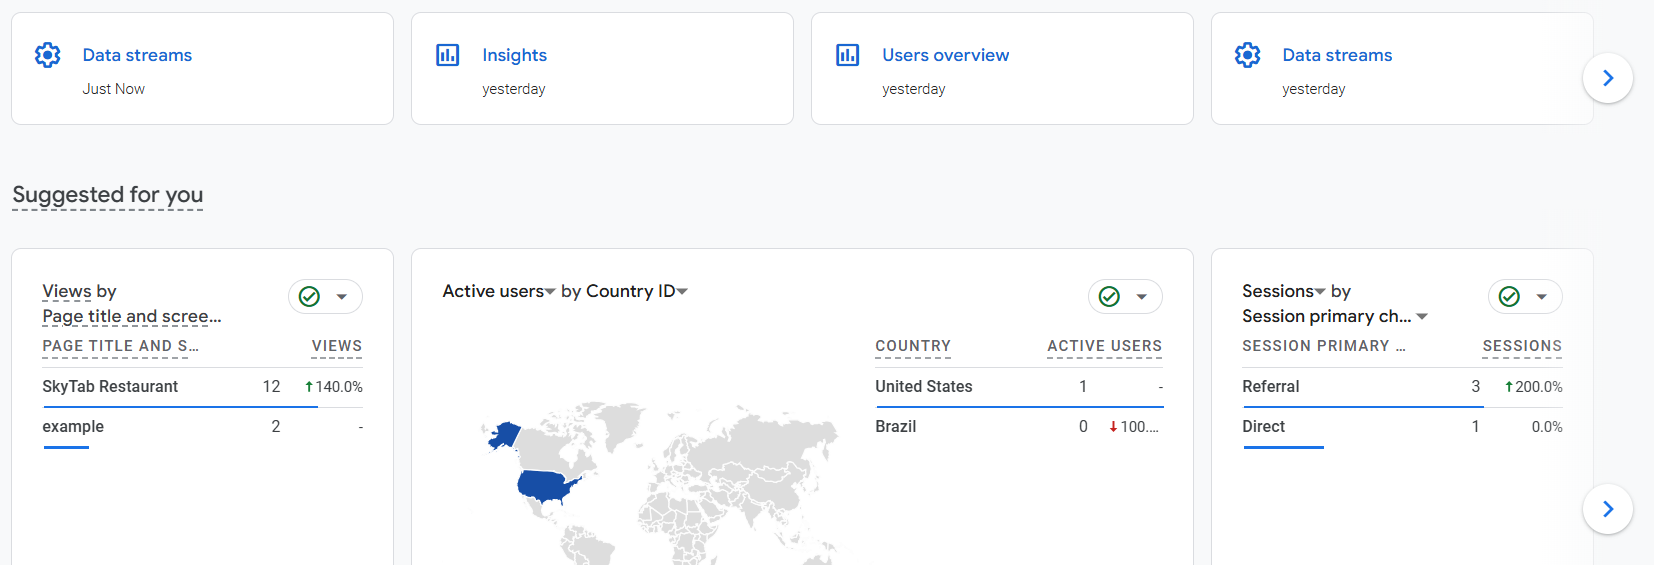Click the Referral row in the Sessions card
The height and width of the screenshot is (565, 1654).
1270,387
